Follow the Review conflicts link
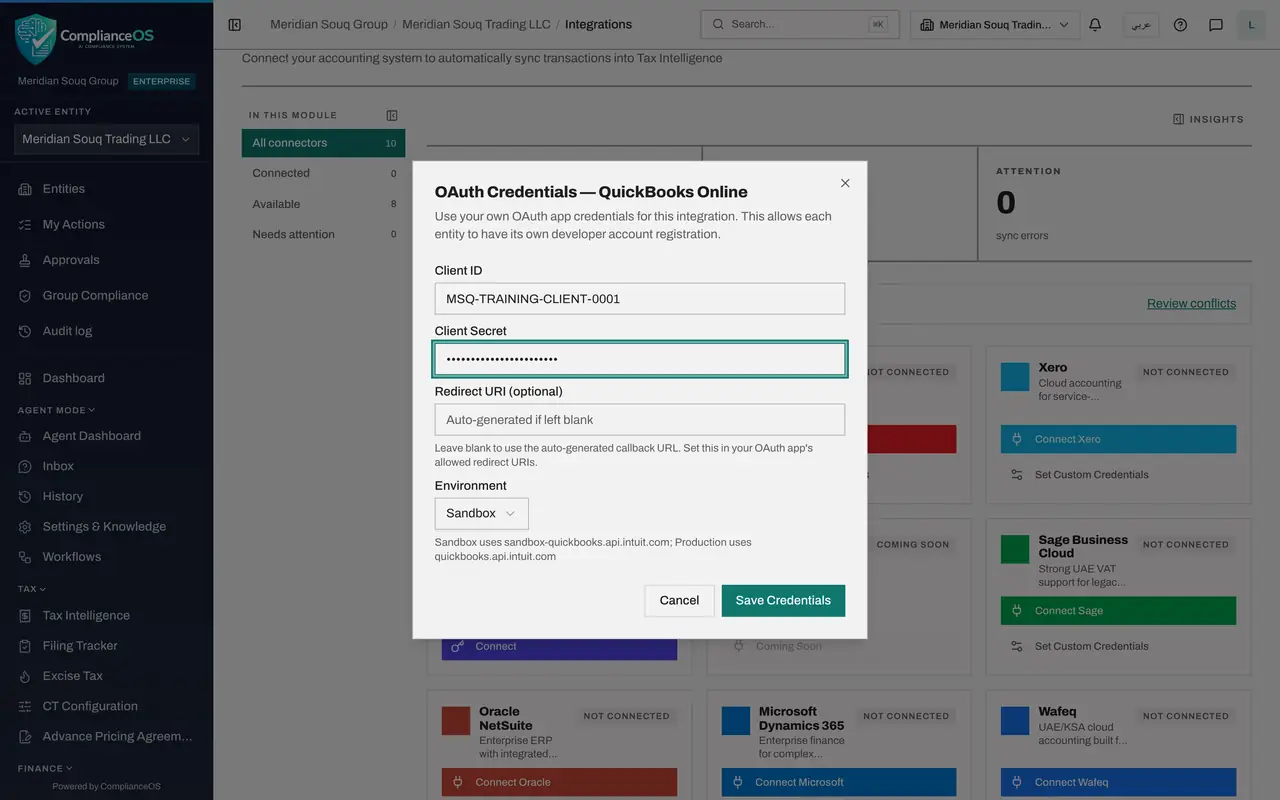This screenshot has height=800, width=1280. click(1191, 303)
